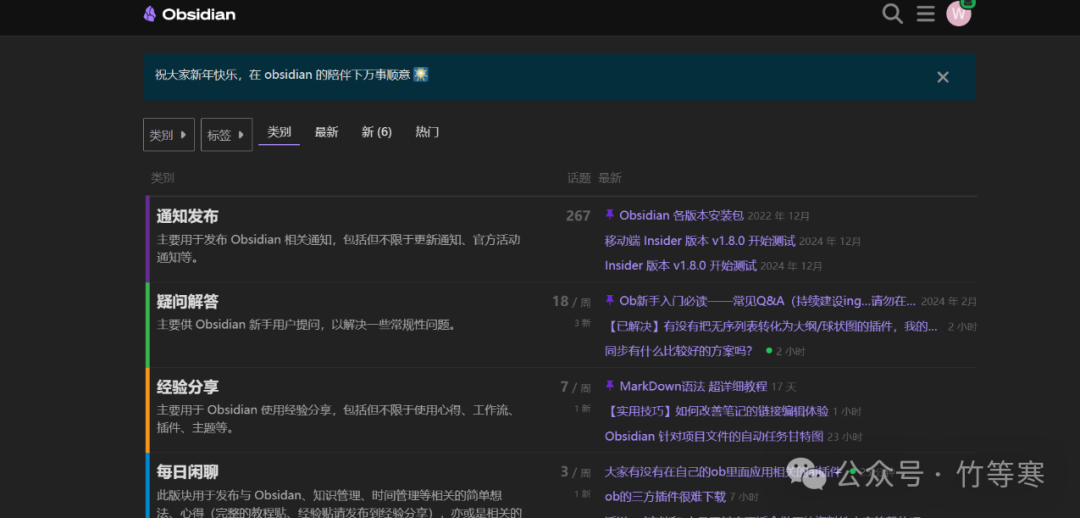Switch to the 热门 tab
Screen dimensions: 1080x518
coord(427,132)
